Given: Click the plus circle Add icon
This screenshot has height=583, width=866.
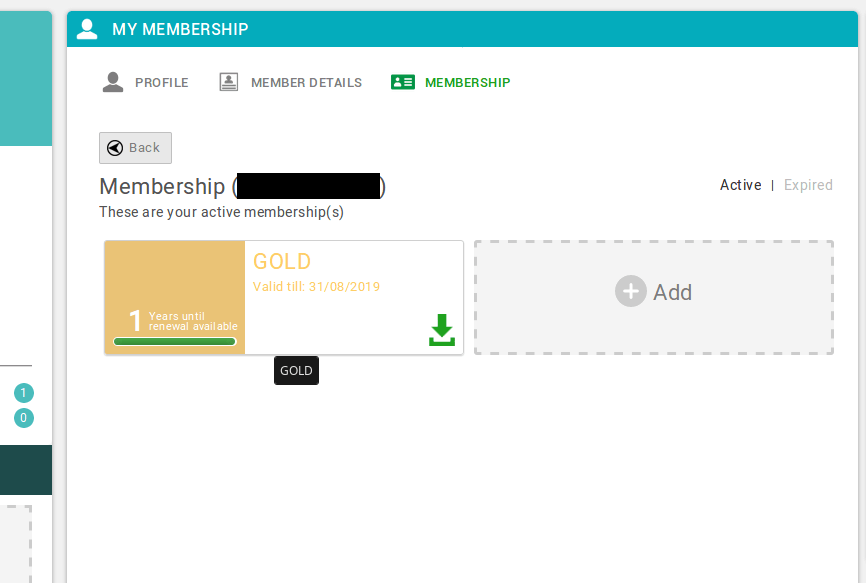Looking at the screenshot, I should [631, 291].
